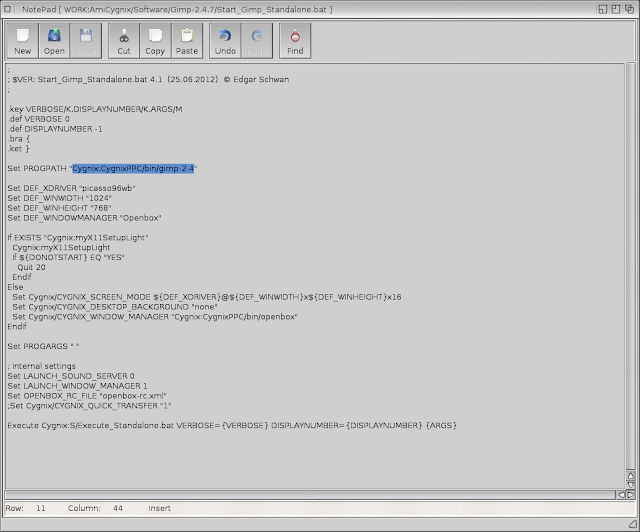This screenshot has height=532, width=640.
Task: Create a new document with New
Action: click(x=22, y=41)
